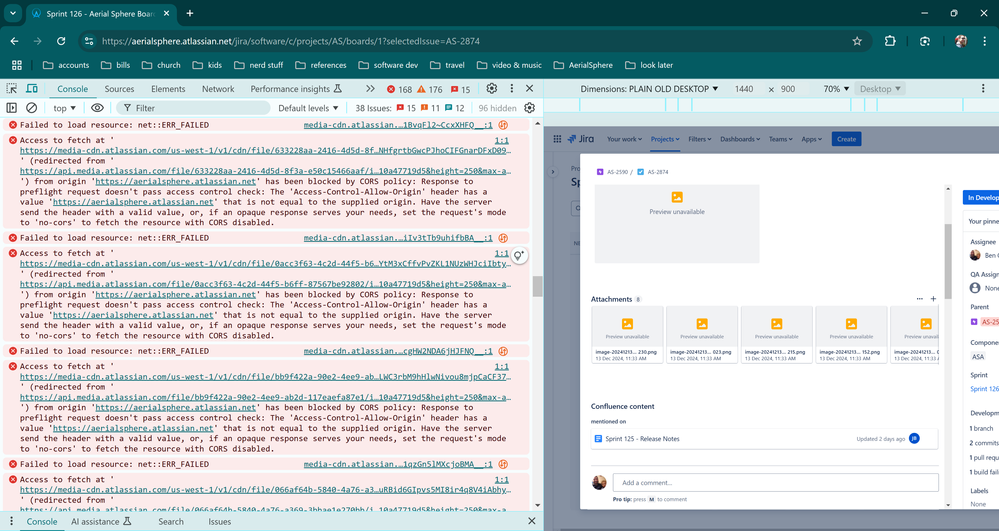Close the DevTools panel
999x531 pixels.
click(x=529, y=89)
